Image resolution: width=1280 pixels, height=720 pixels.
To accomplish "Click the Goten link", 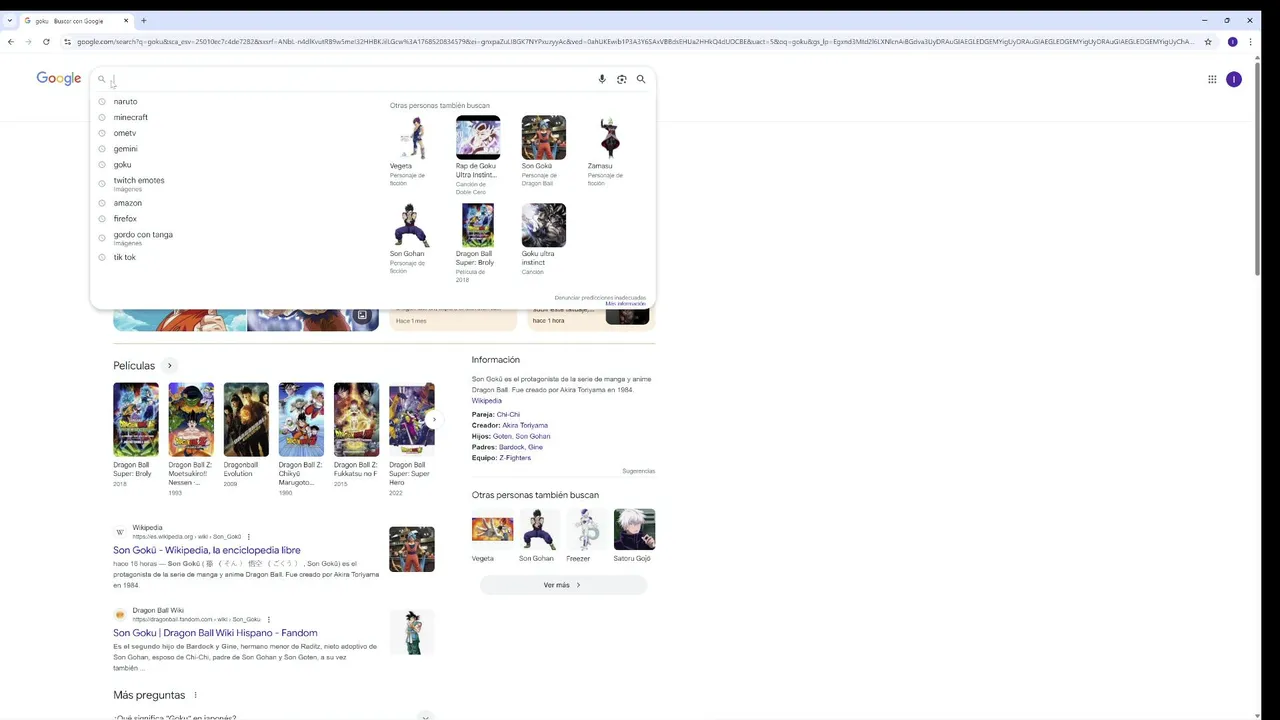I will (x=502, y=436).
